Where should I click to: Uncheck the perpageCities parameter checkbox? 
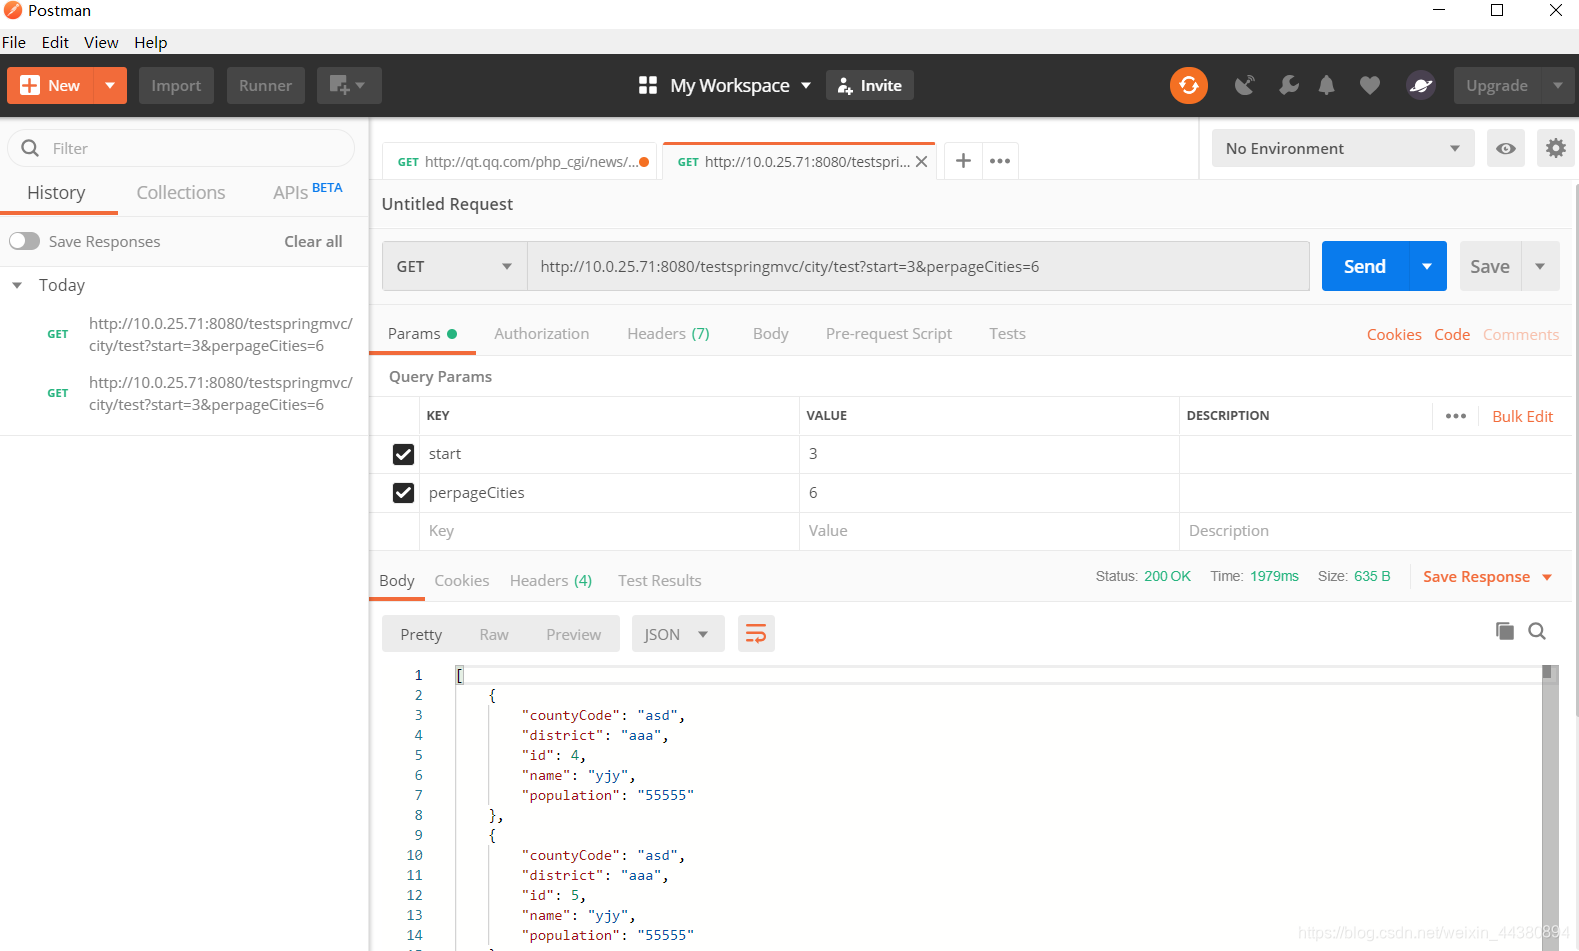[x=403, y=493]
